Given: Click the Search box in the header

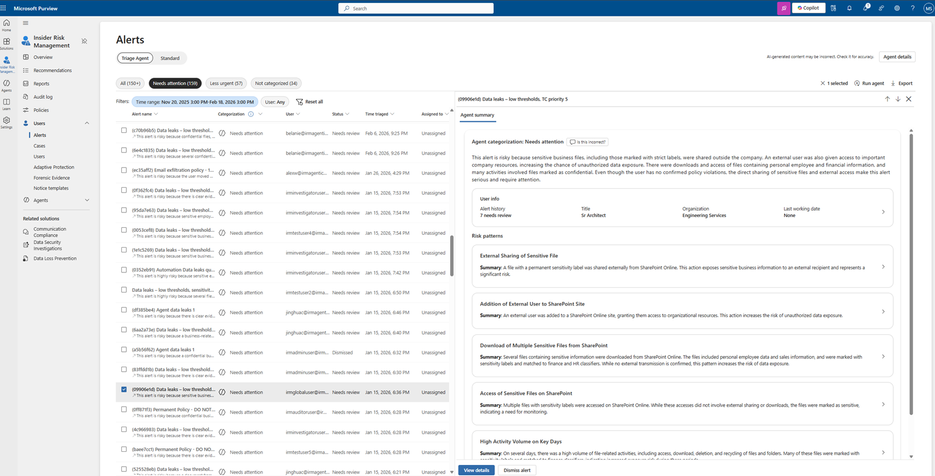Looking at the screenshot, I should coord(416,8).
